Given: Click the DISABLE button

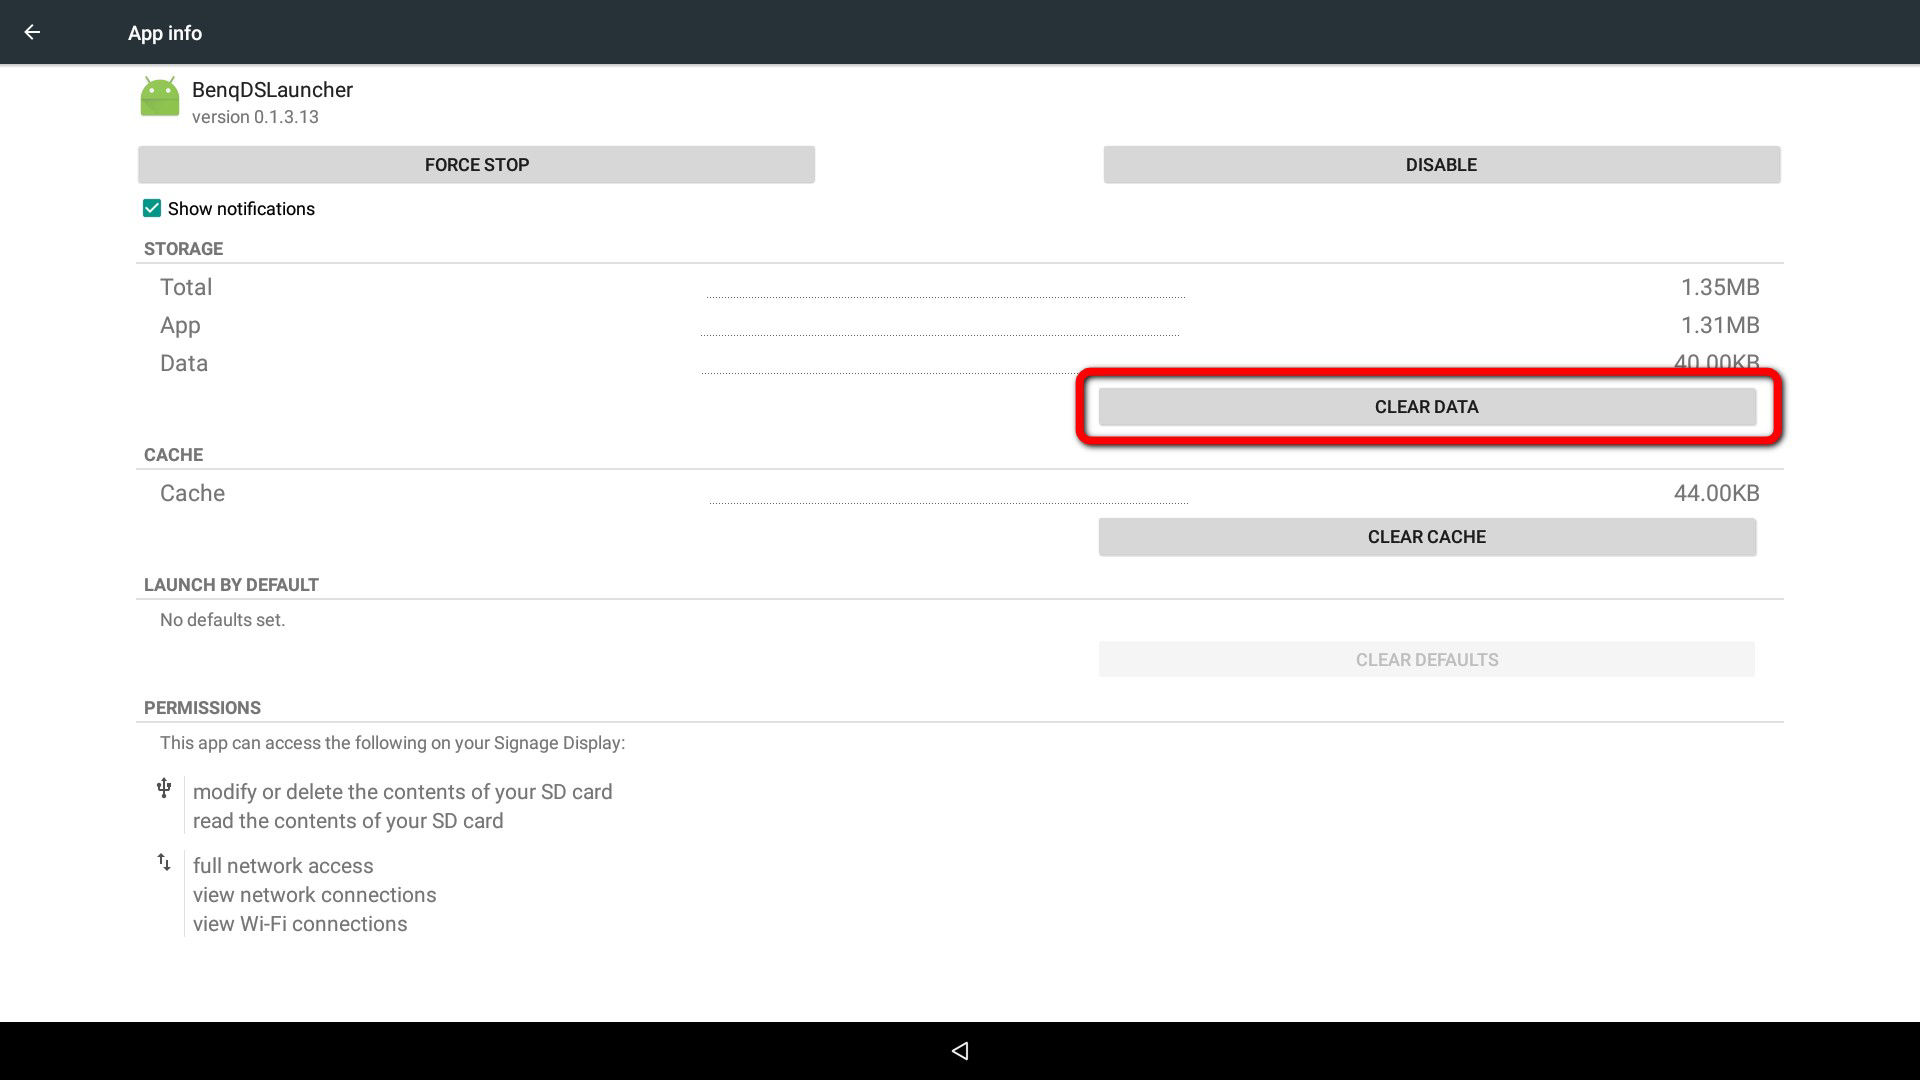Looking at the screenshot, I should tap(1440, 164).
